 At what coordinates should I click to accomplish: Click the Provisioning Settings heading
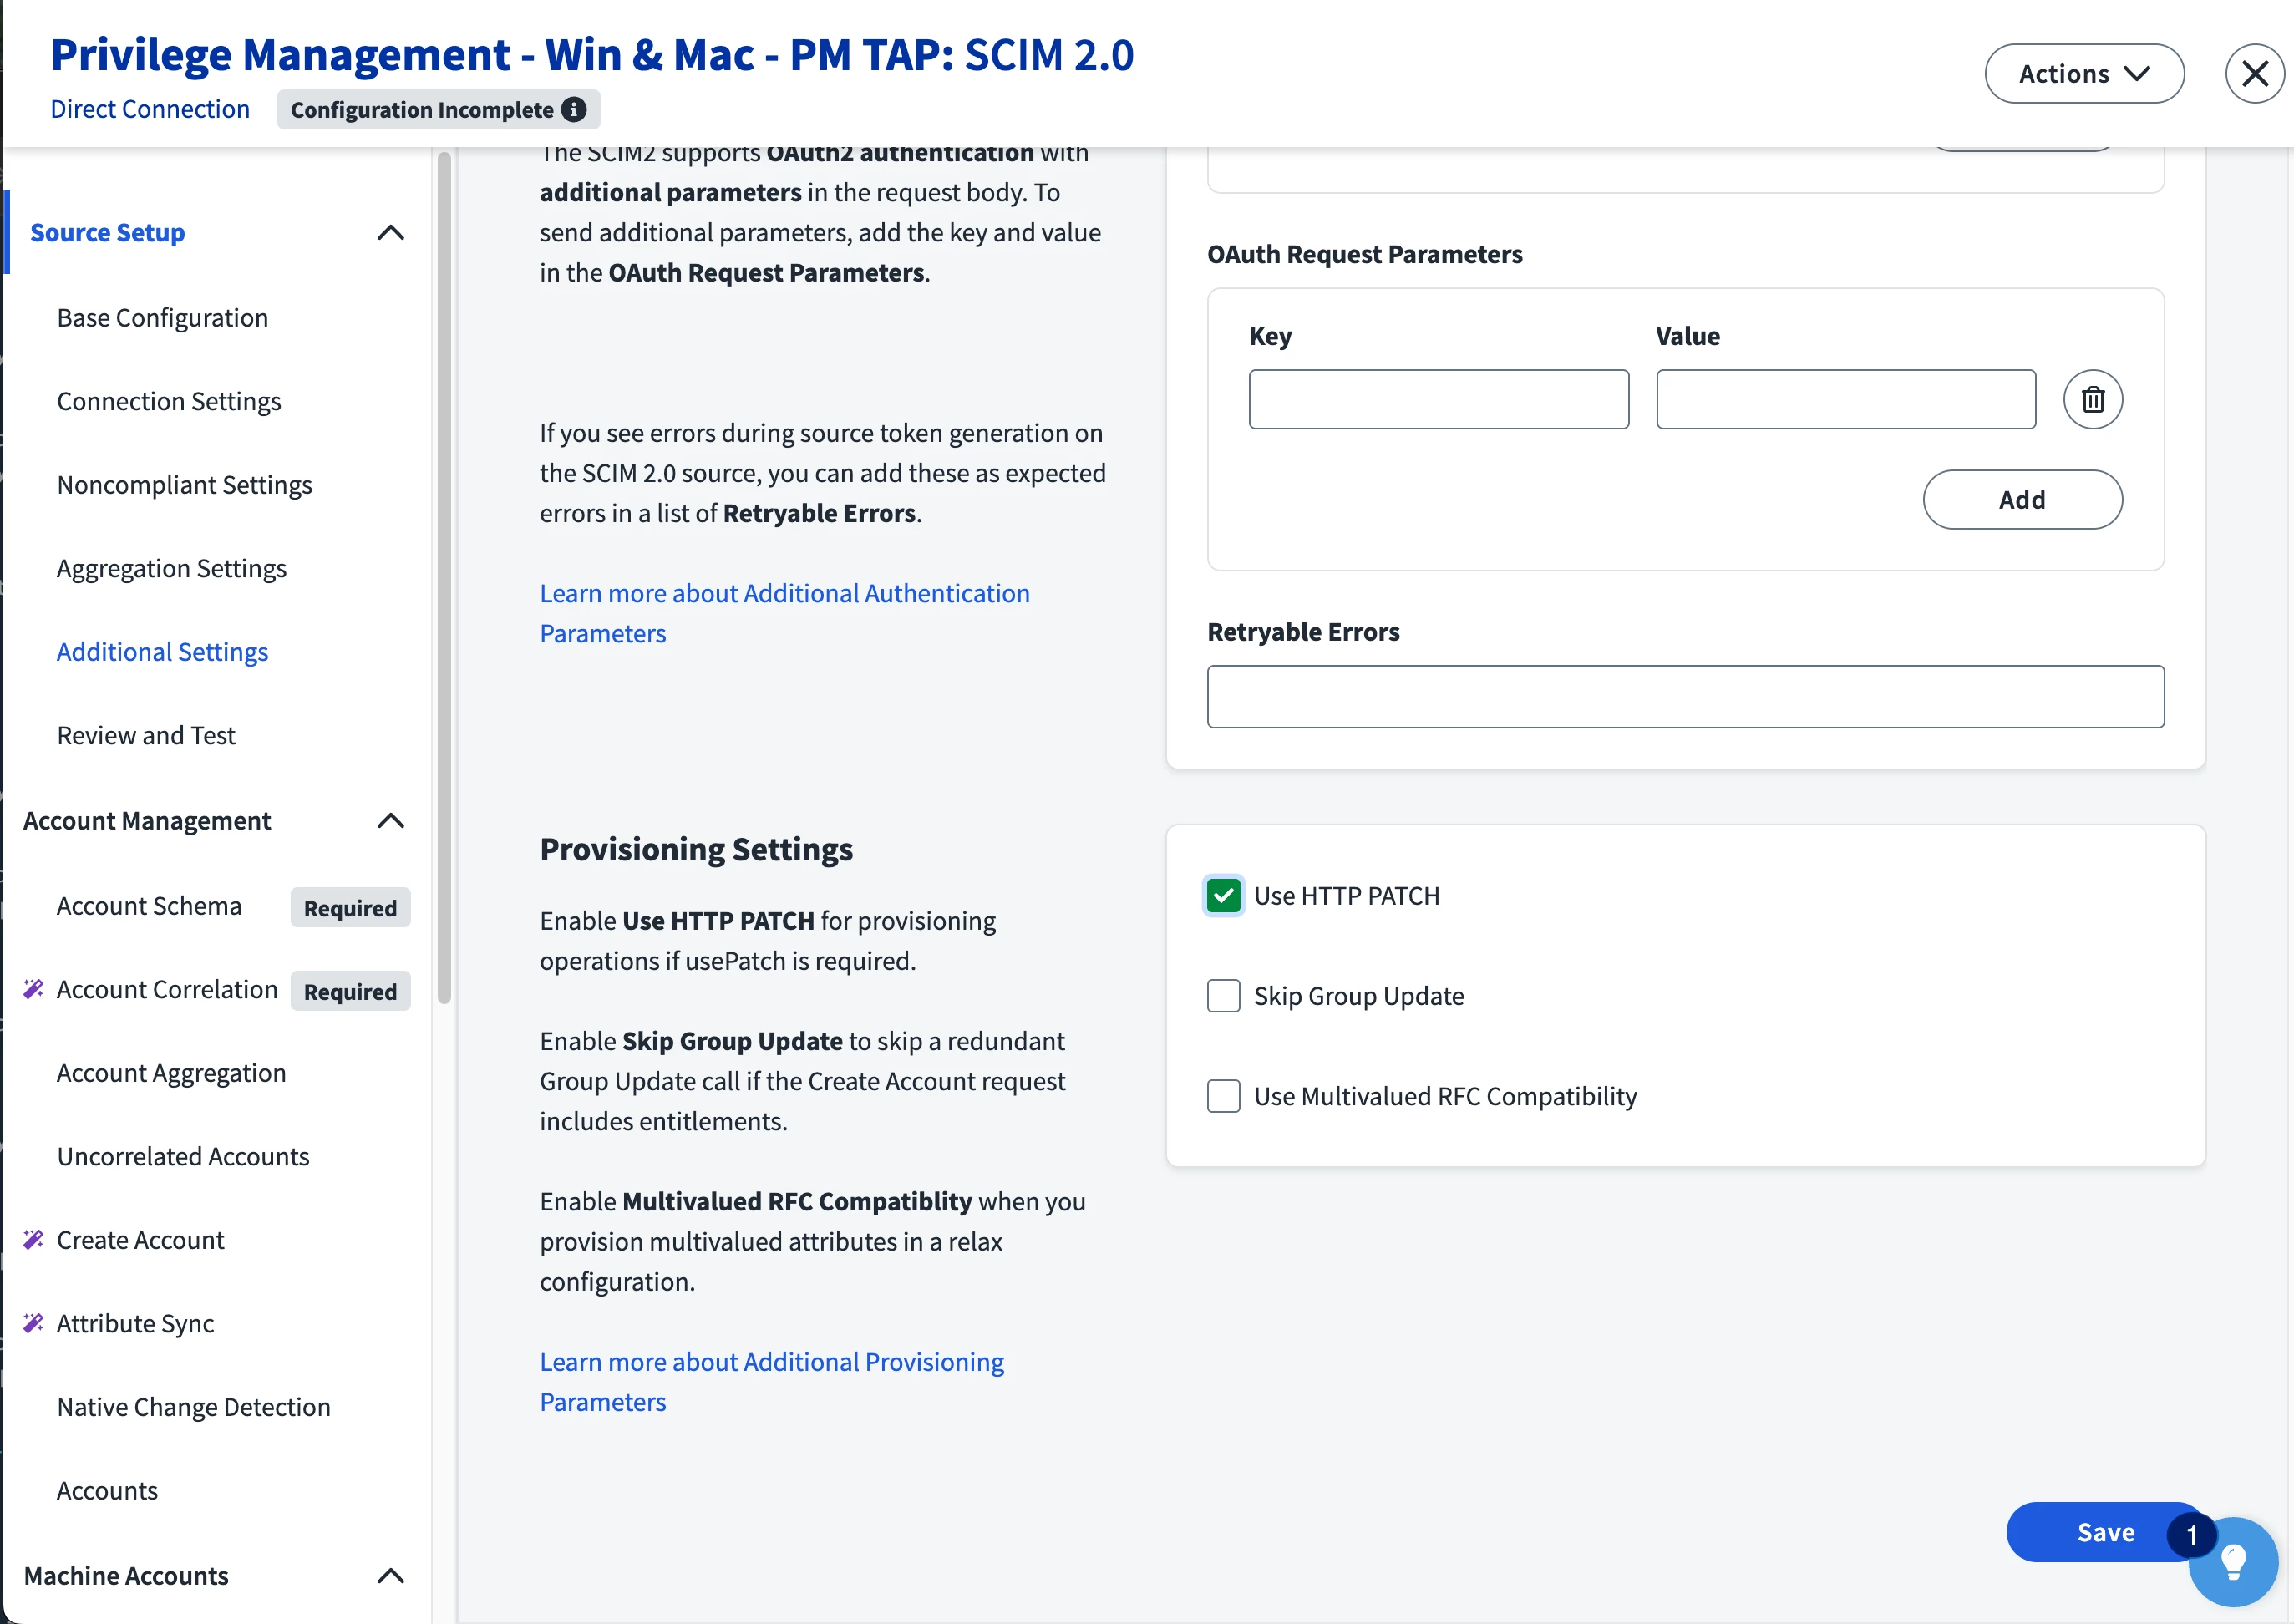(x=696, y=849)
